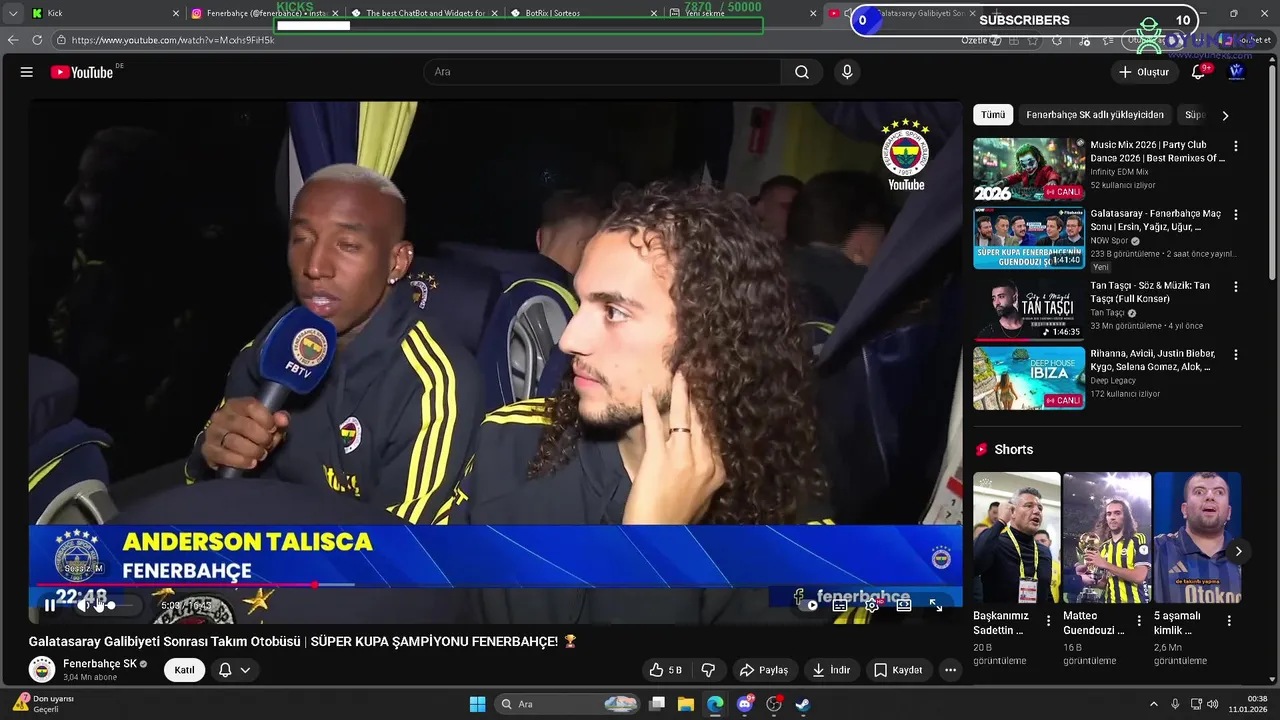Screen dimensions: 1280x720
Task: Open Microsoft Edge from the taskbar
Action: click(x=715, y=704)
